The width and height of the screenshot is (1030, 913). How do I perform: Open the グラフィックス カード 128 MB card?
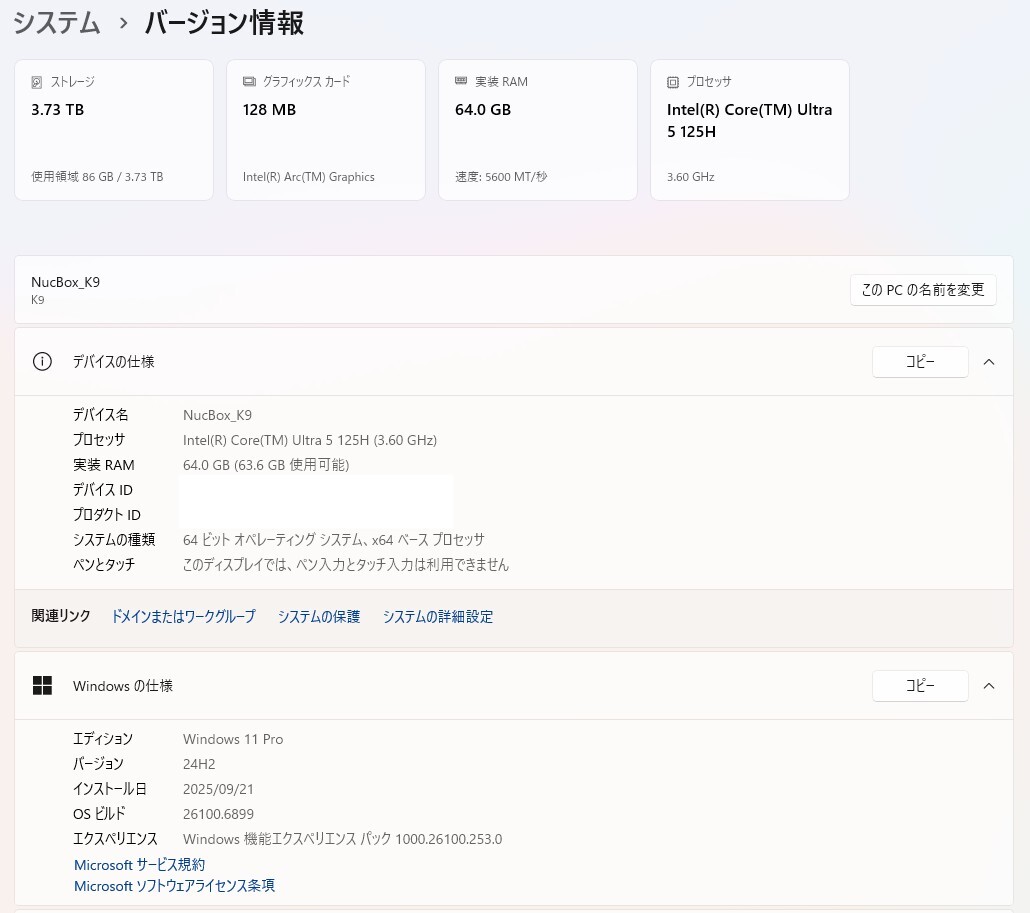point(326,130)
